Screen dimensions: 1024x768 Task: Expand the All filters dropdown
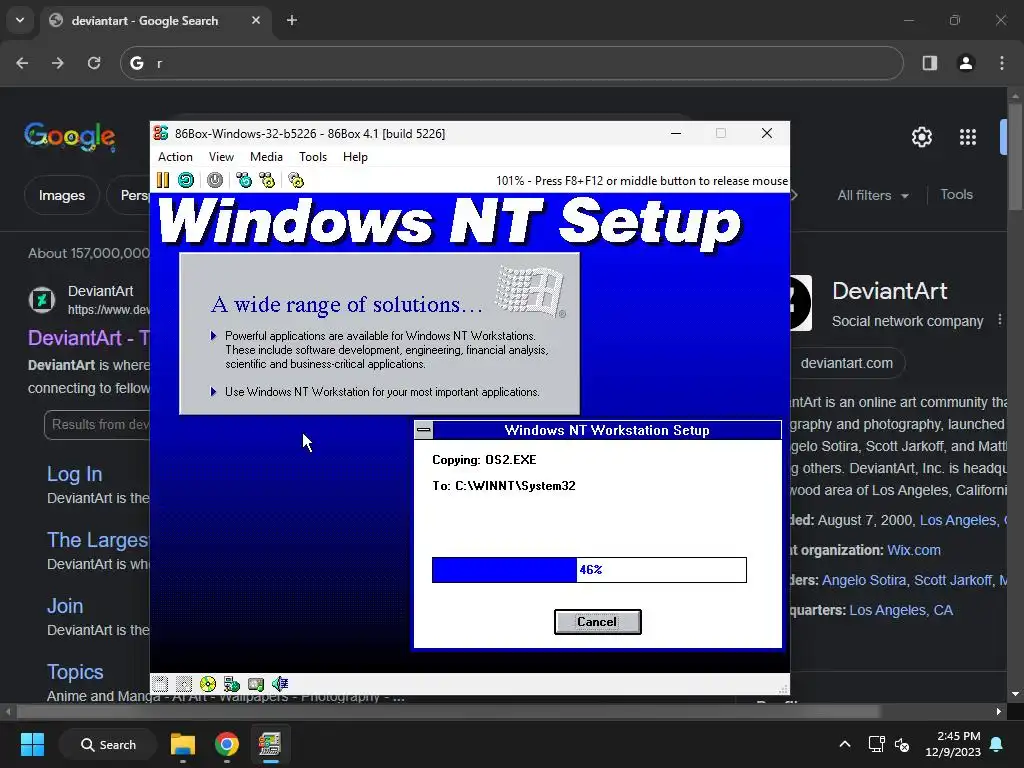pyautogui.click(x=872, y=195)
